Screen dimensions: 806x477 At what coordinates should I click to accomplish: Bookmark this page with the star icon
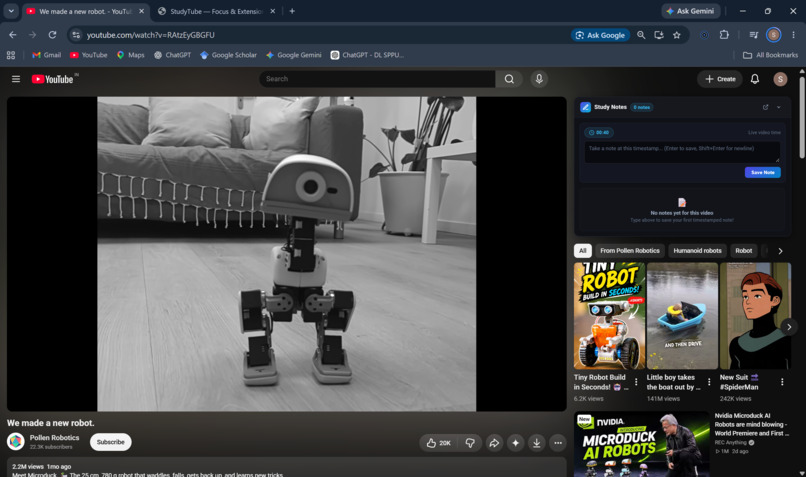coord(676,35)
